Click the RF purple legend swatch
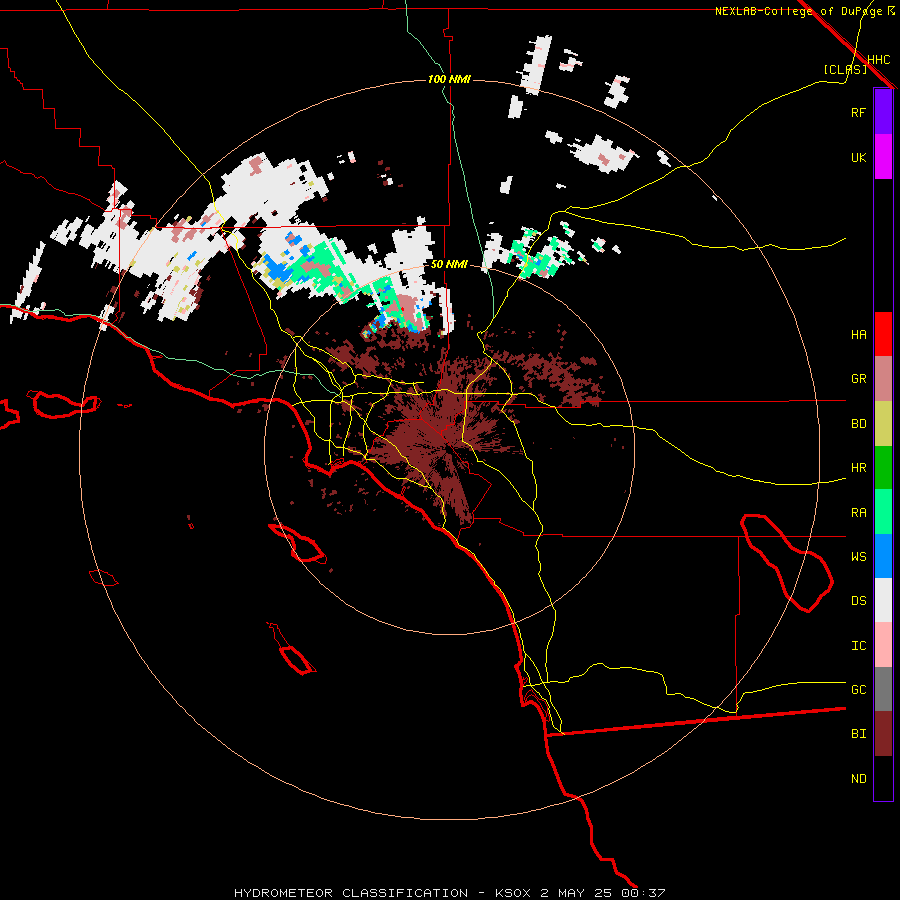 [x=883, y=112]
